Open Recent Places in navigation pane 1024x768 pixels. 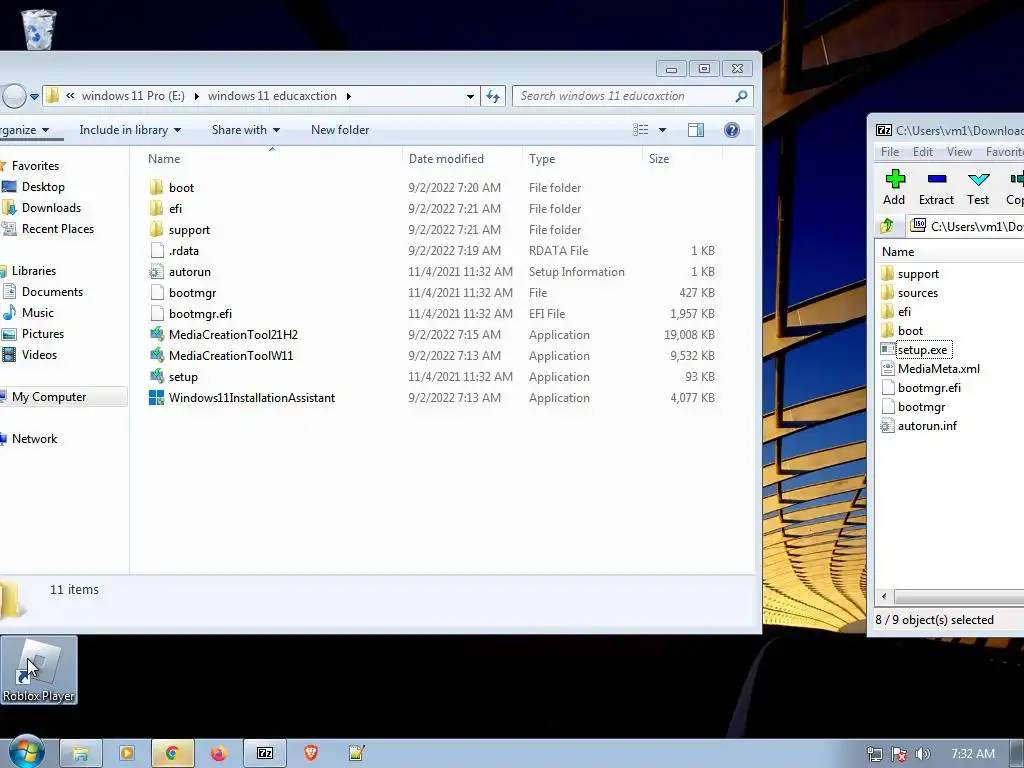(x=57, y=229)
